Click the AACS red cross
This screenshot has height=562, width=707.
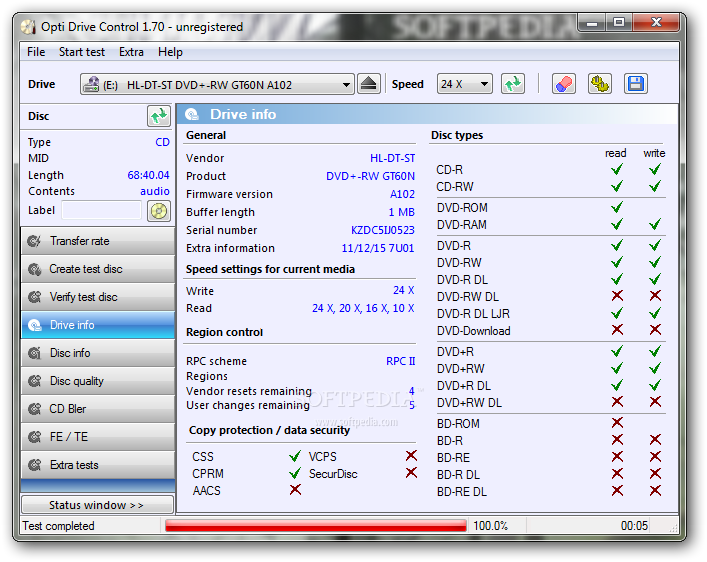(295, 490)
